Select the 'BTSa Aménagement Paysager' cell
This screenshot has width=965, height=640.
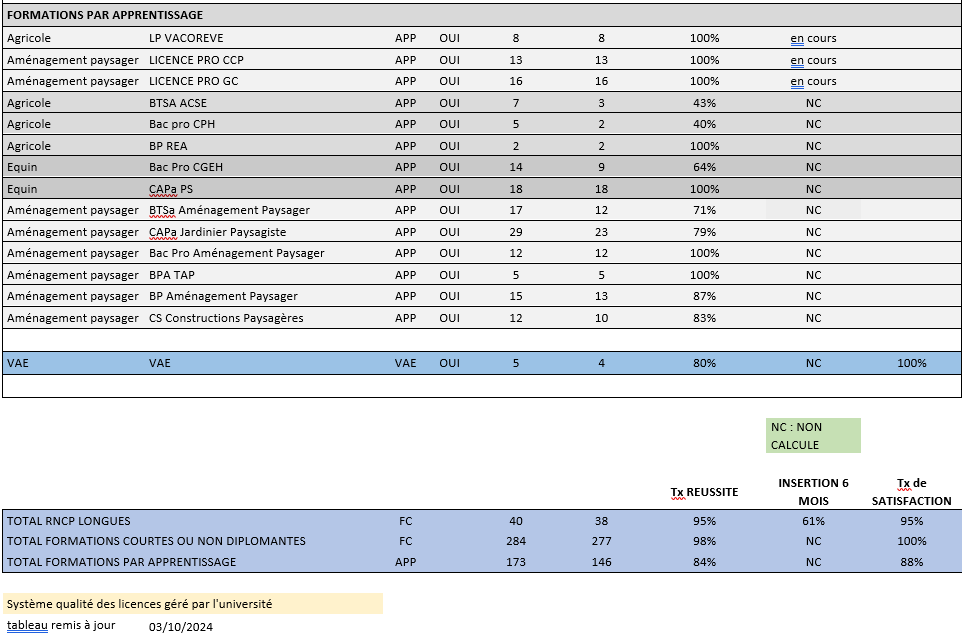click(229, 210)
